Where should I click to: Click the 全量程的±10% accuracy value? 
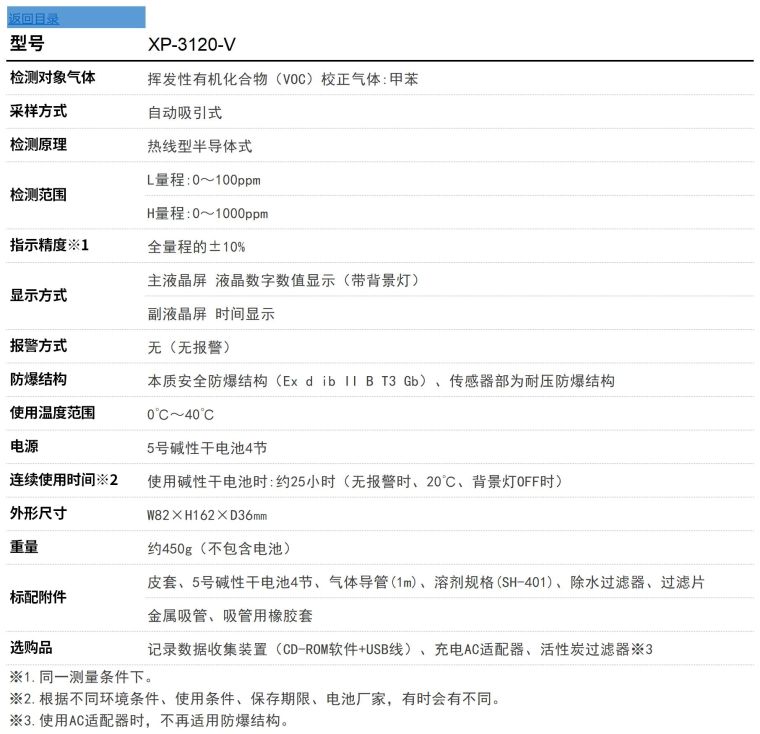196,246
